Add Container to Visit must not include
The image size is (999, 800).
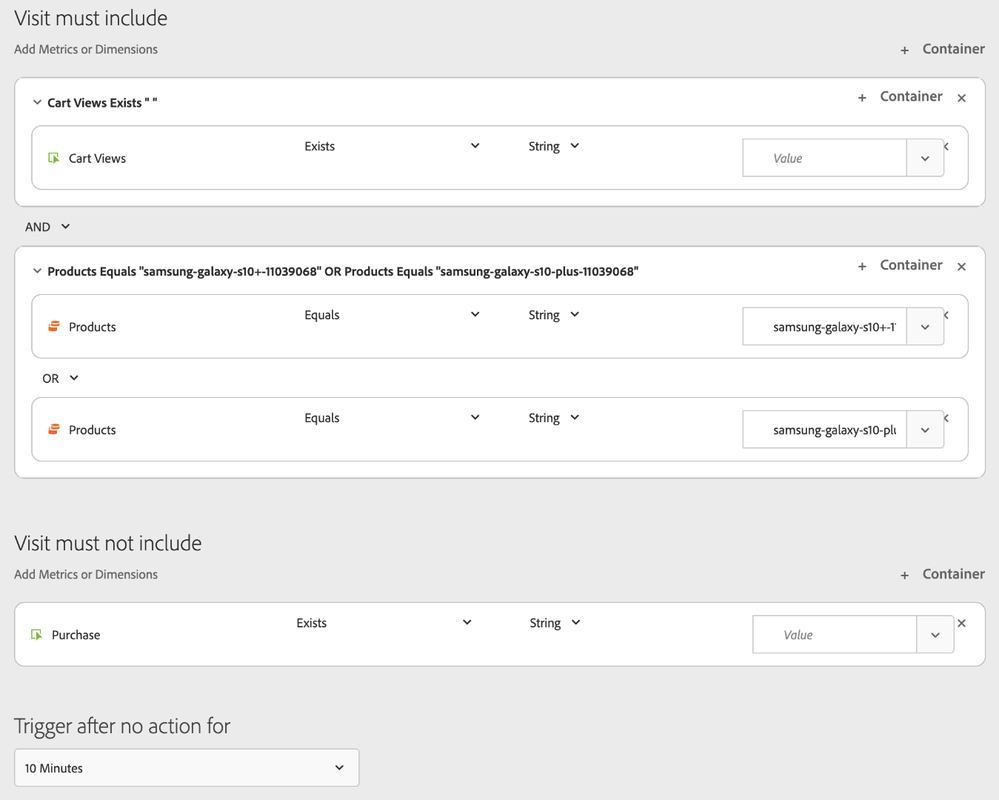pyautogui.click(x=942, y=575)
